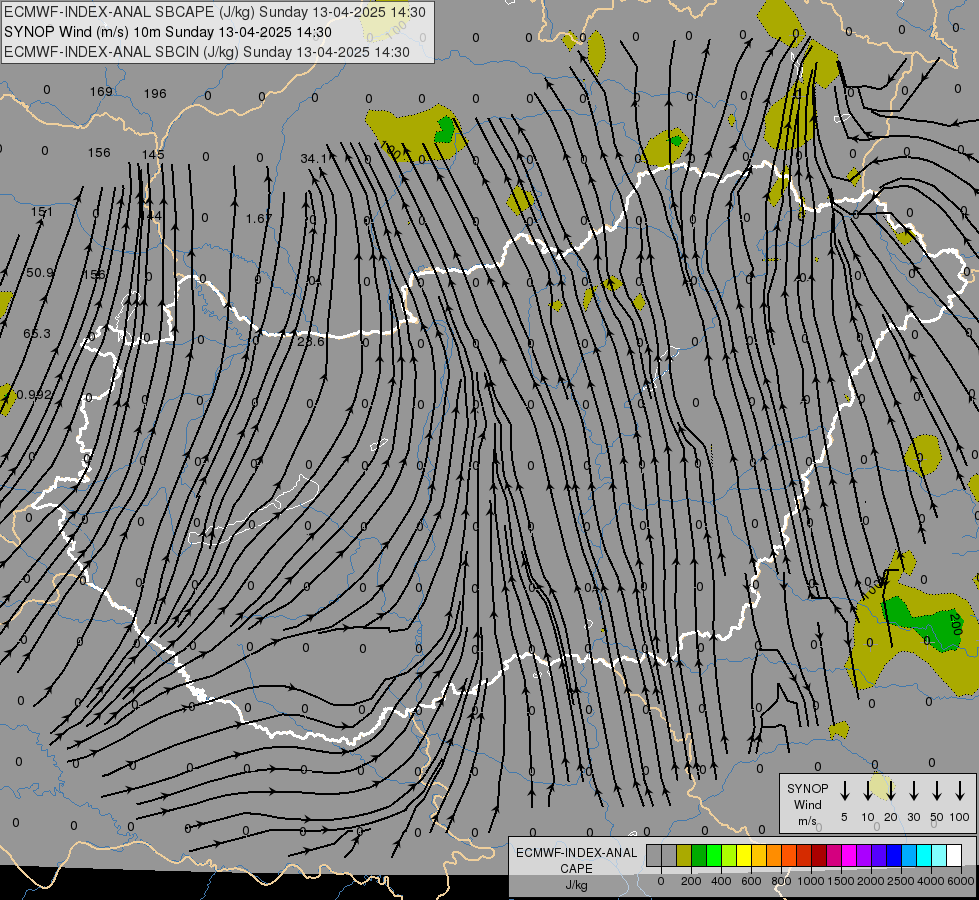Click the 34.1 CAPE value on map
The image size is (979, 900).
[313, 159]
